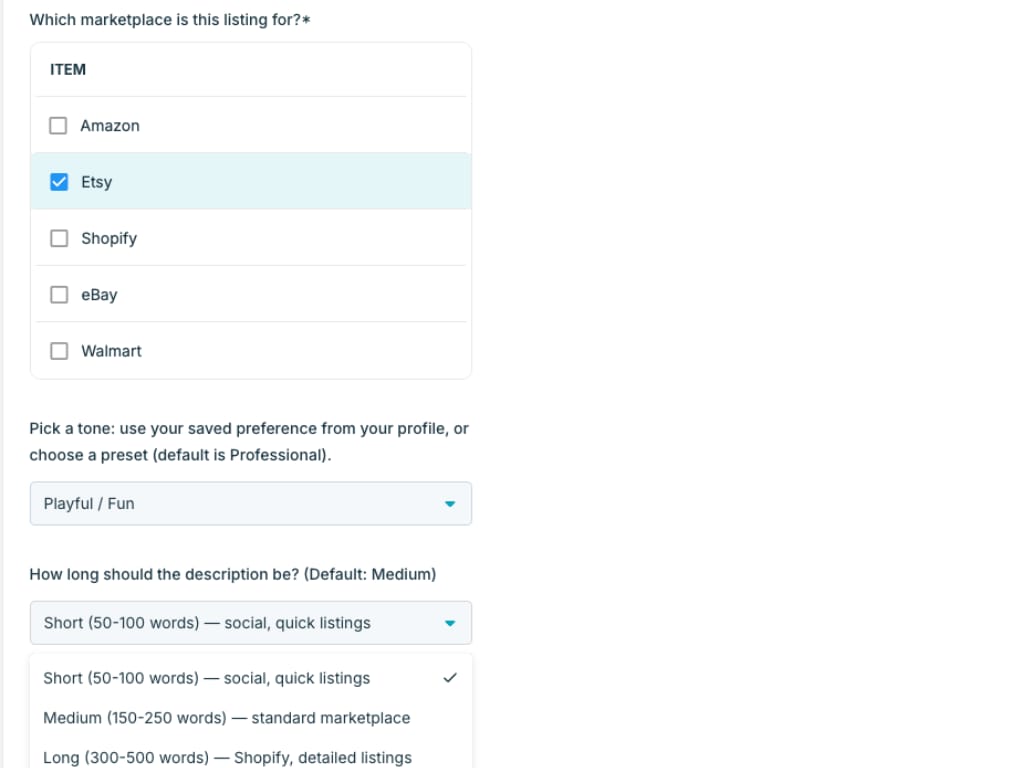Click the description length caret icon

click(450, 623)
